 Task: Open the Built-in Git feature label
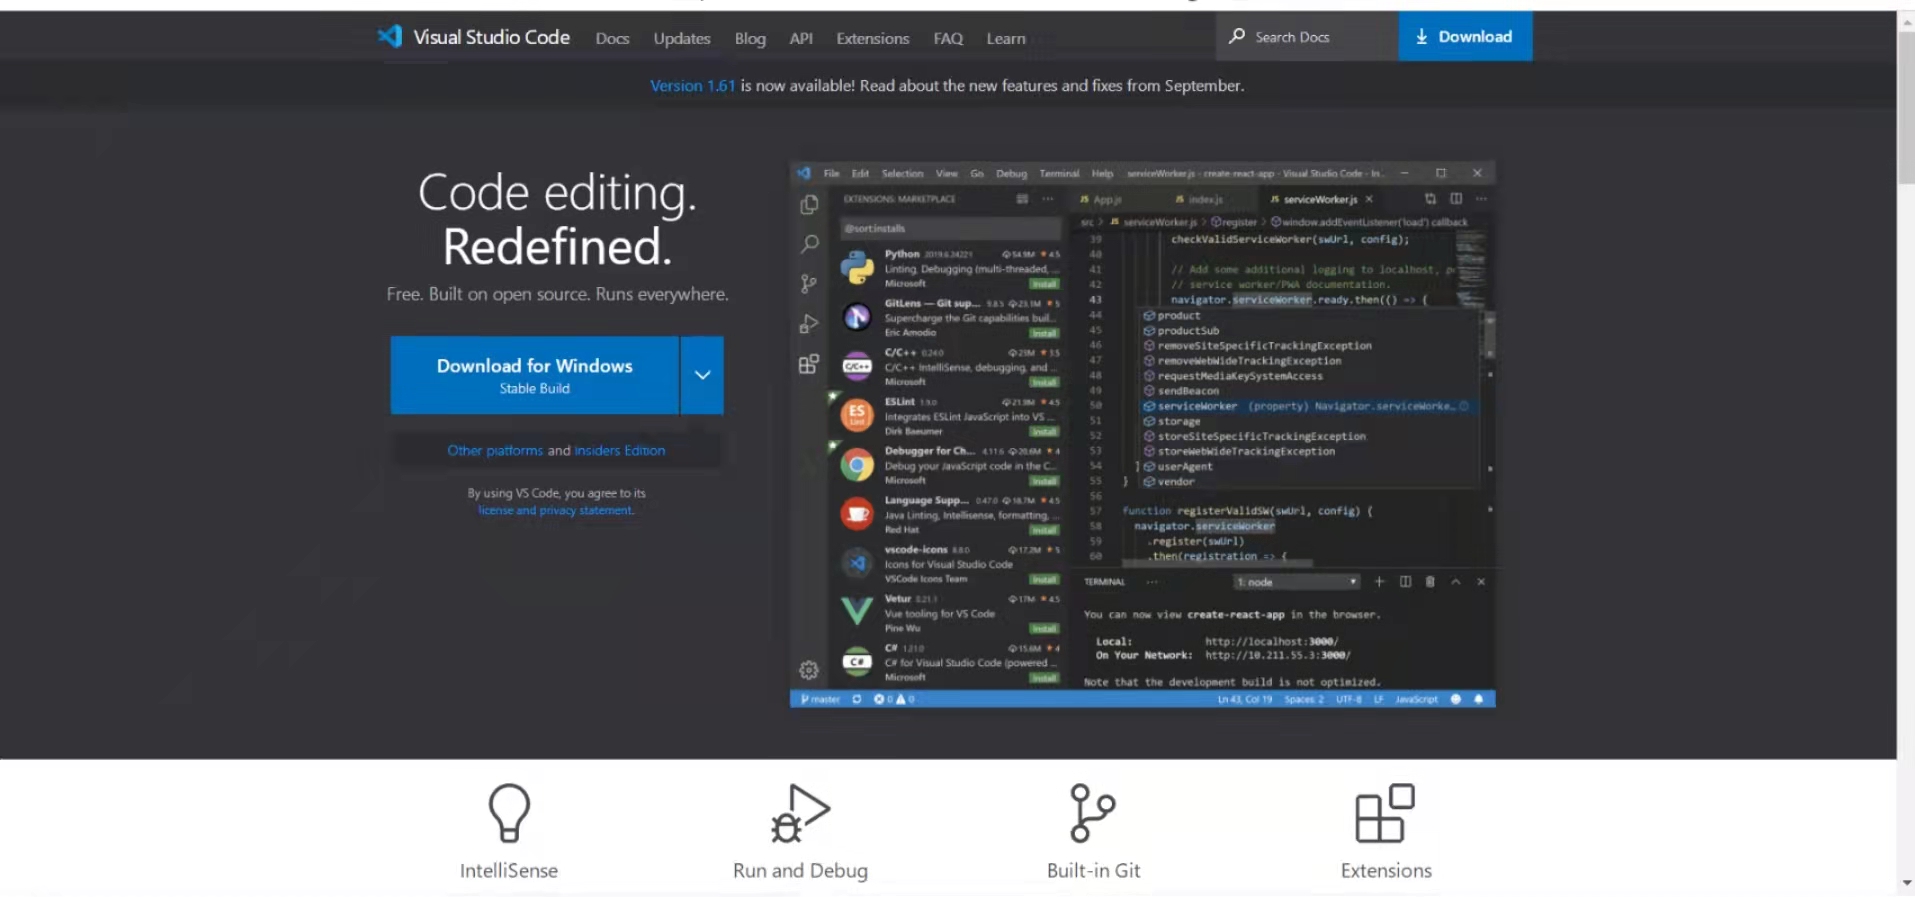coord(1093,871)
